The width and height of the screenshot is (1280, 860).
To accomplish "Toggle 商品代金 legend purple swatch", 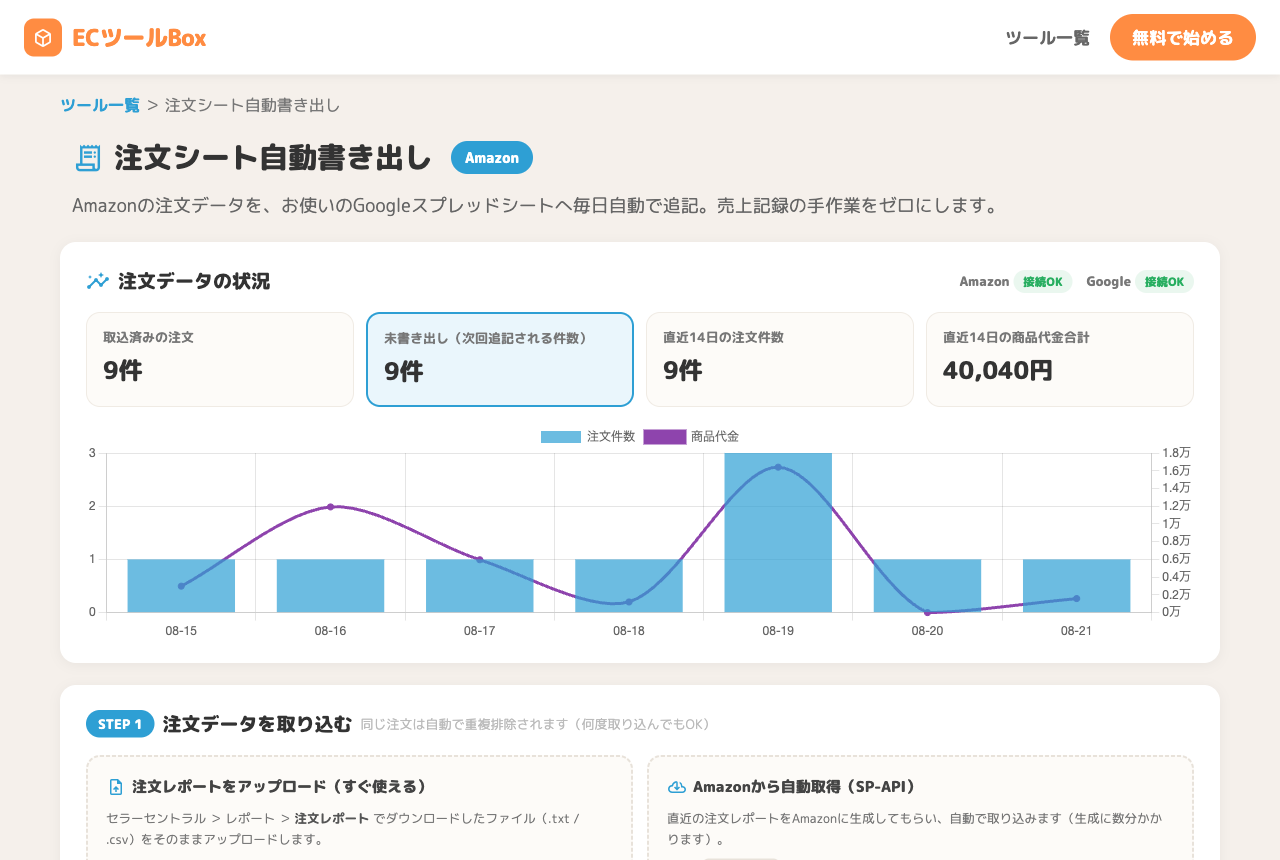I will pos(665,437).
